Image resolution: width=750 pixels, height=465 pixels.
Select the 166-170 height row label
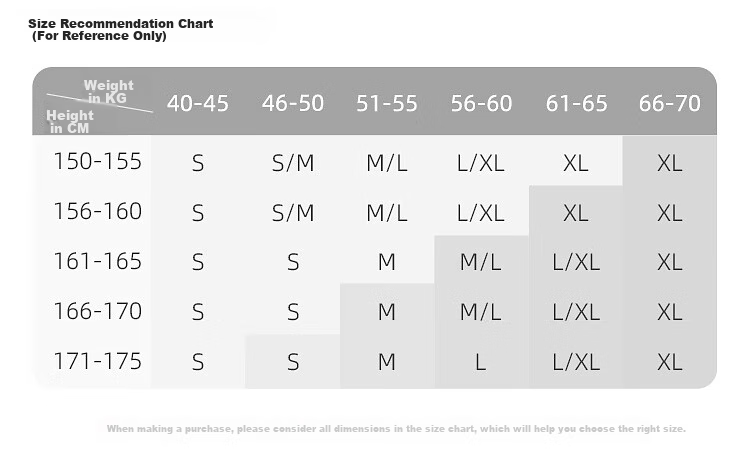click(x=98, y=311)
